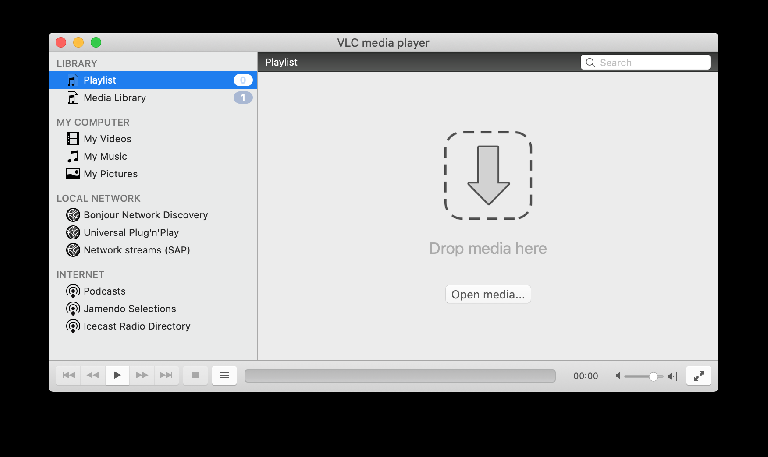This screenshot has width=768, height=457.
Task: Click the Playlist music note icon
Action: point(72,80)
